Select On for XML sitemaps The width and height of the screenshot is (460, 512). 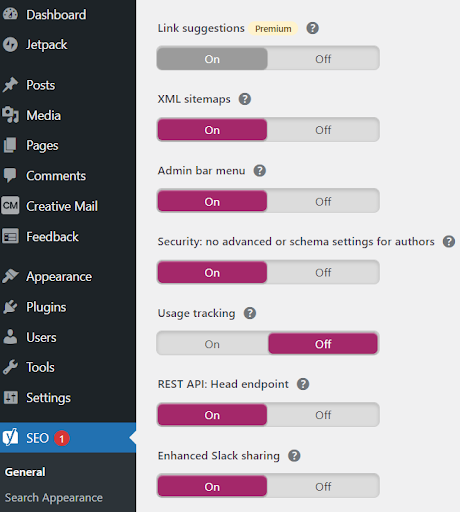[x=212, y=130]
